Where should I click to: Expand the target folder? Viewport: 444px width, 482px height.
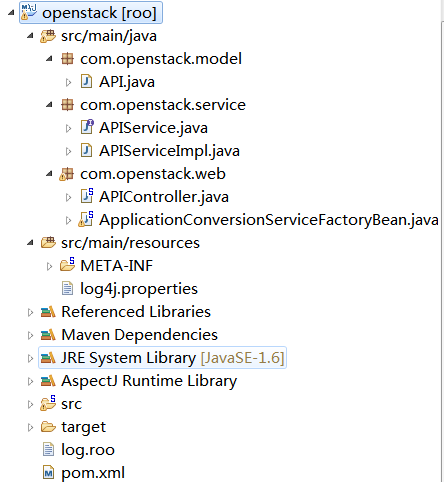(x=30, y=427)
